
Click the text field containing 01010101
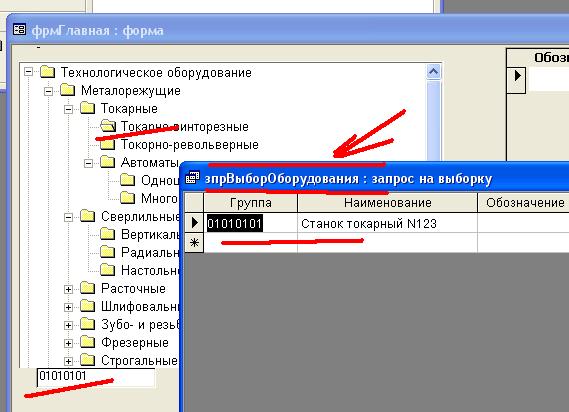pyautogui.click(x=96, y=378)
